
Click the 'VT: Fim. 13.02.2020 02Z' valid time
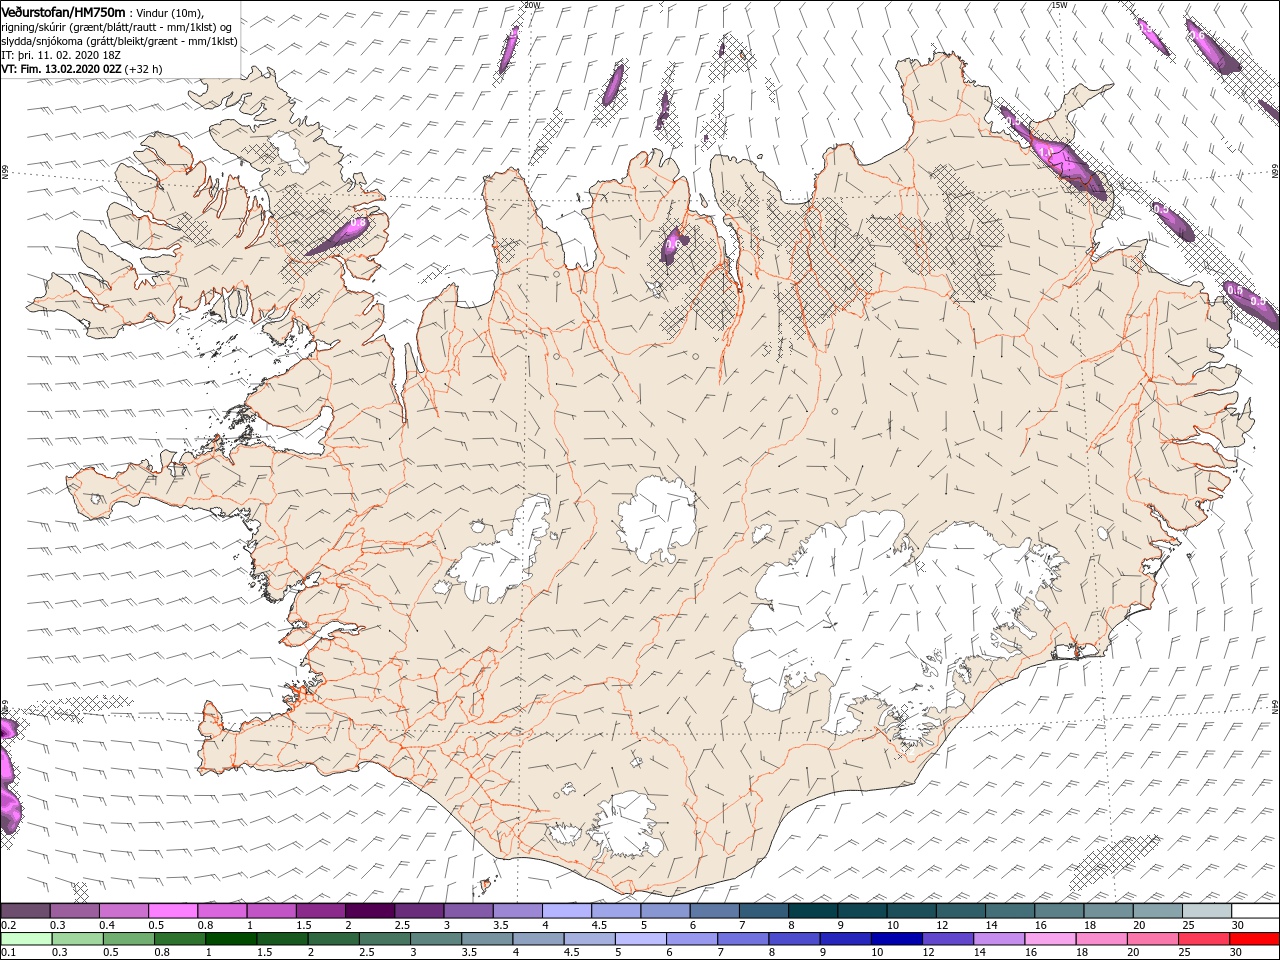61,69
